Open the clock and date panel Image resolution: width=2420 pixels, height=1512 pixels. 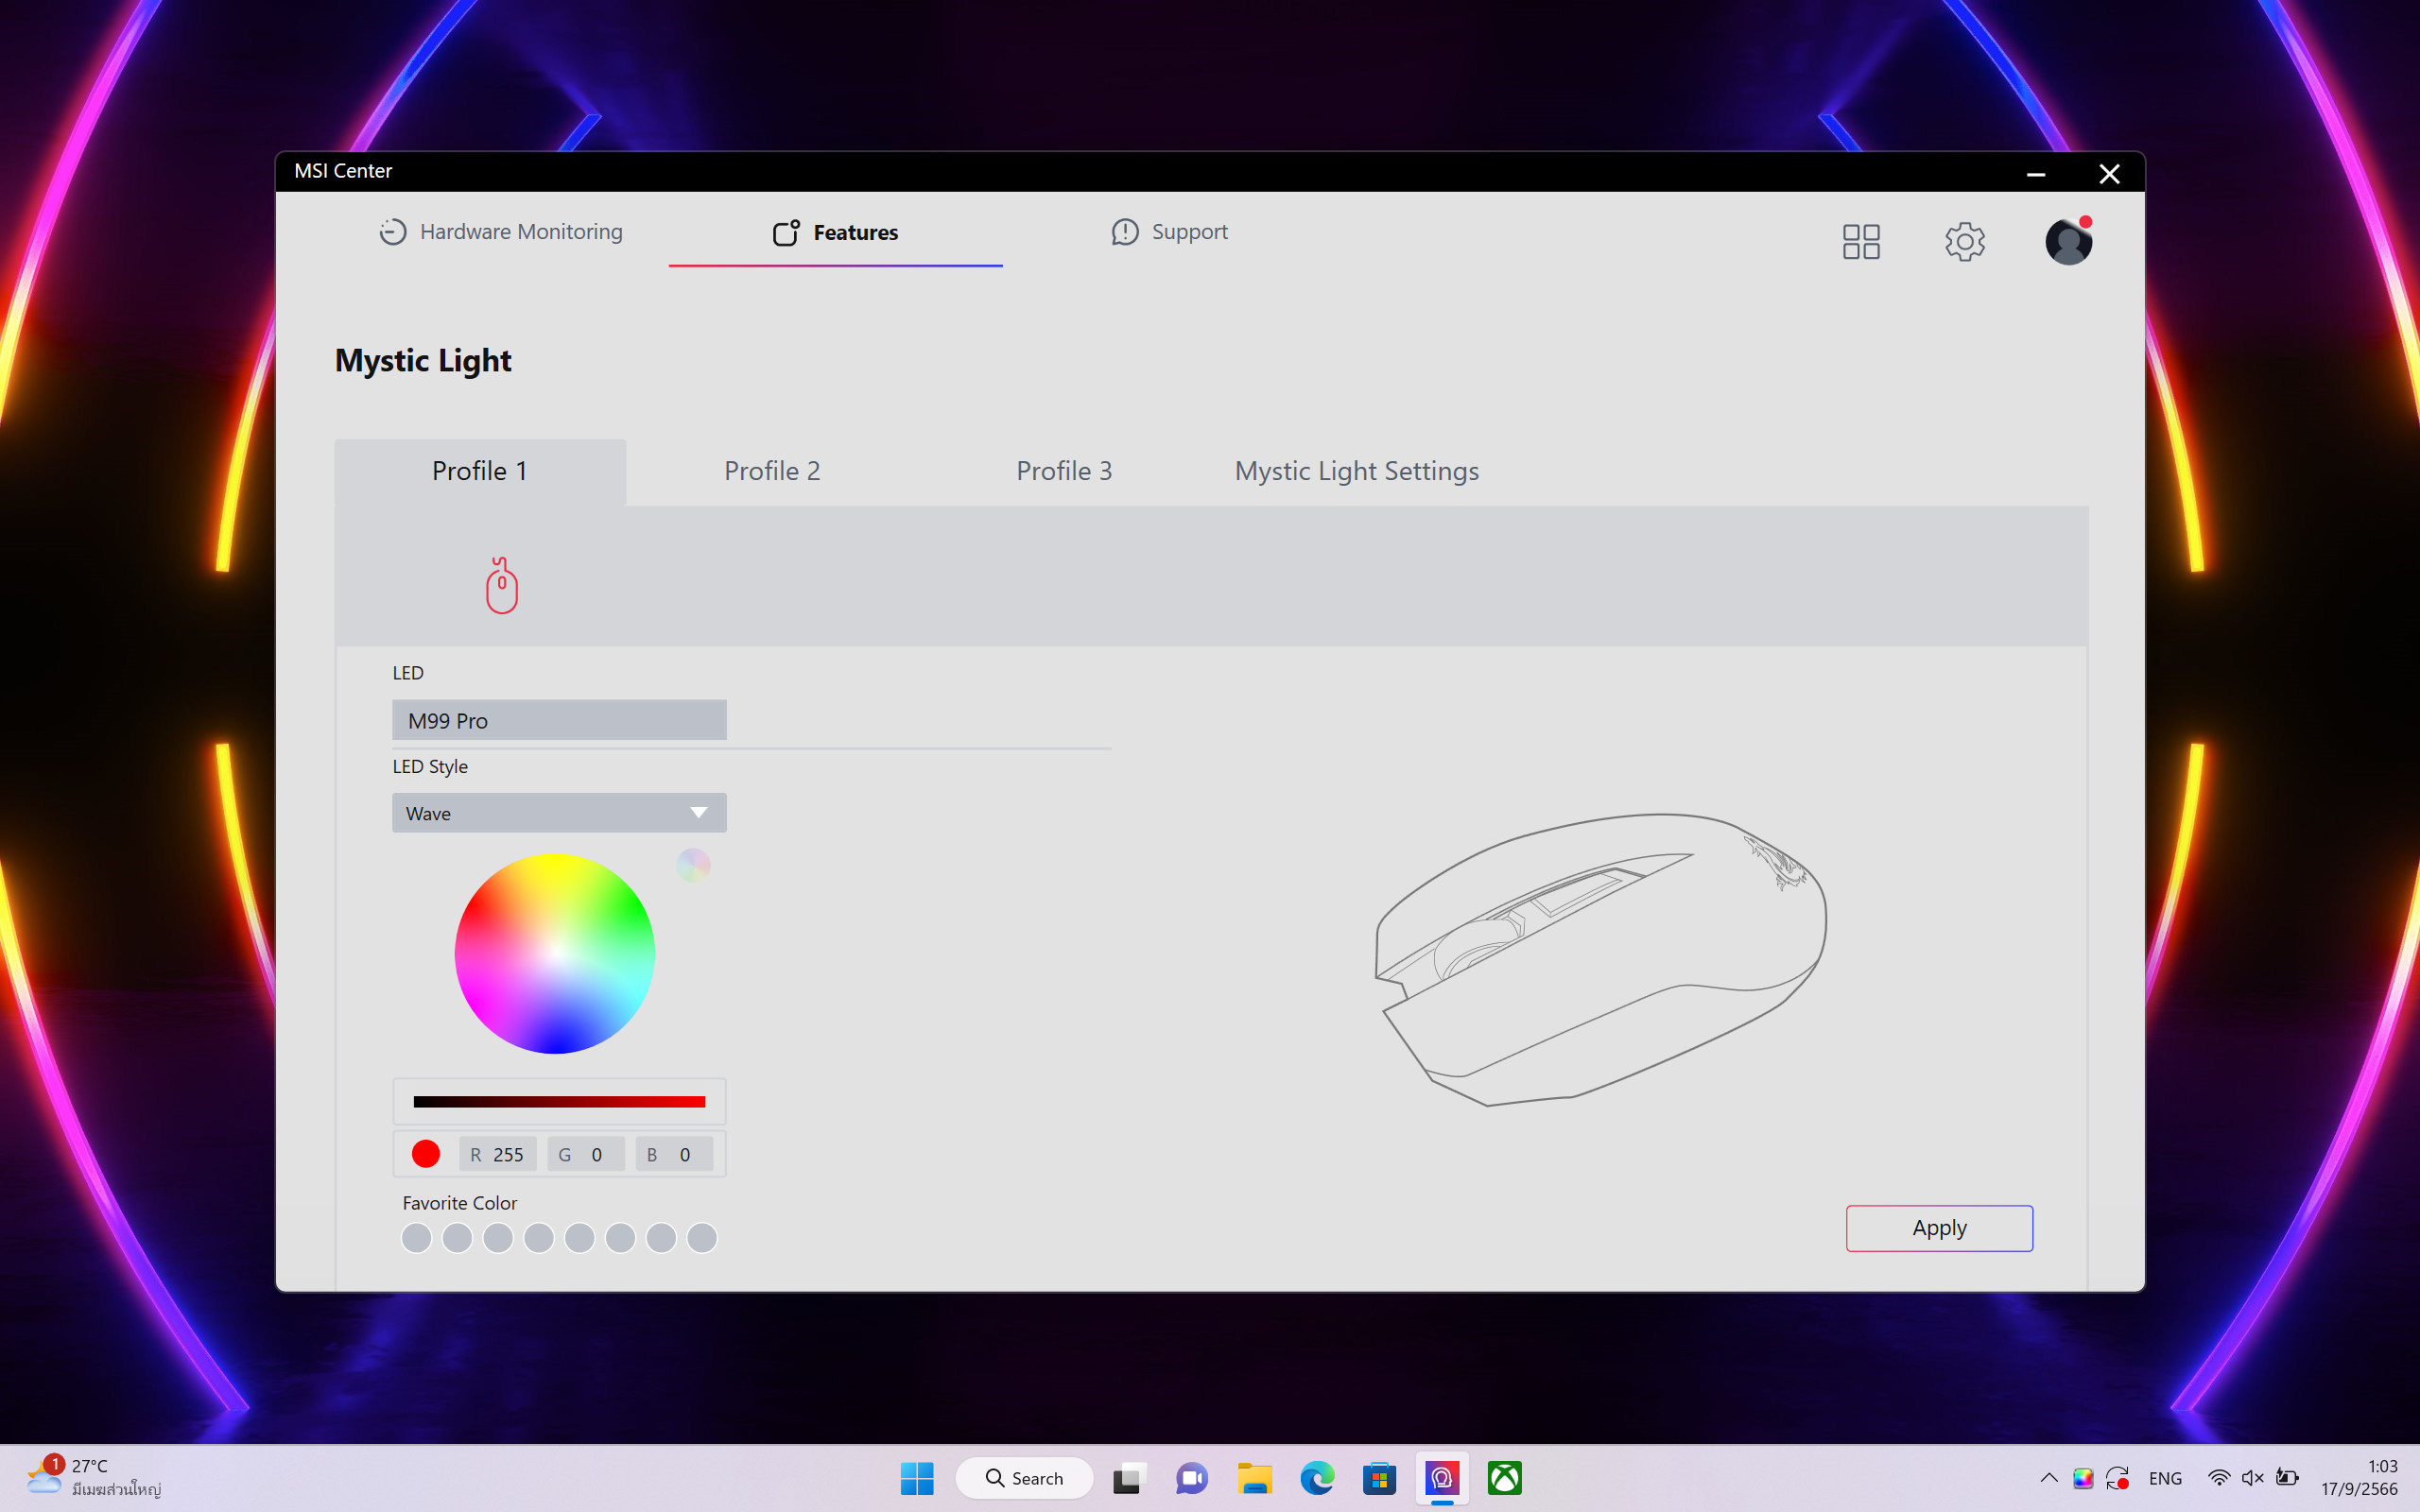pos(2359,1477)
